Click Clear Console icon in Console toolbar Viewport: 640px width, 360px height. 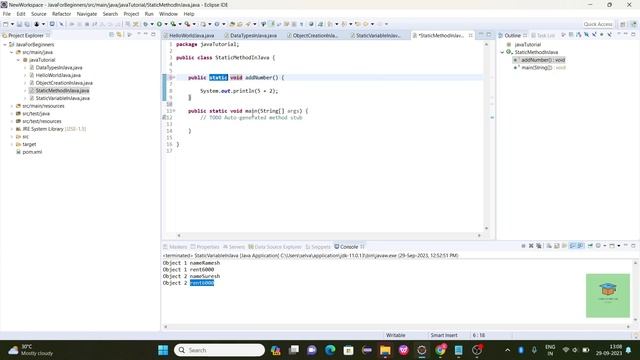[x=549, y=246]
